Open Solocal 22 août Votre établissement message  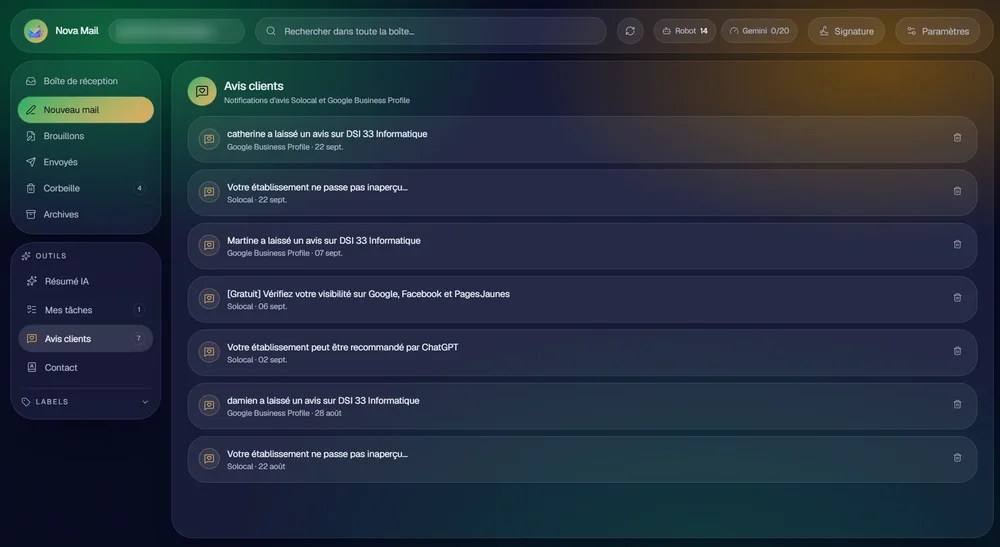(582, 460)
